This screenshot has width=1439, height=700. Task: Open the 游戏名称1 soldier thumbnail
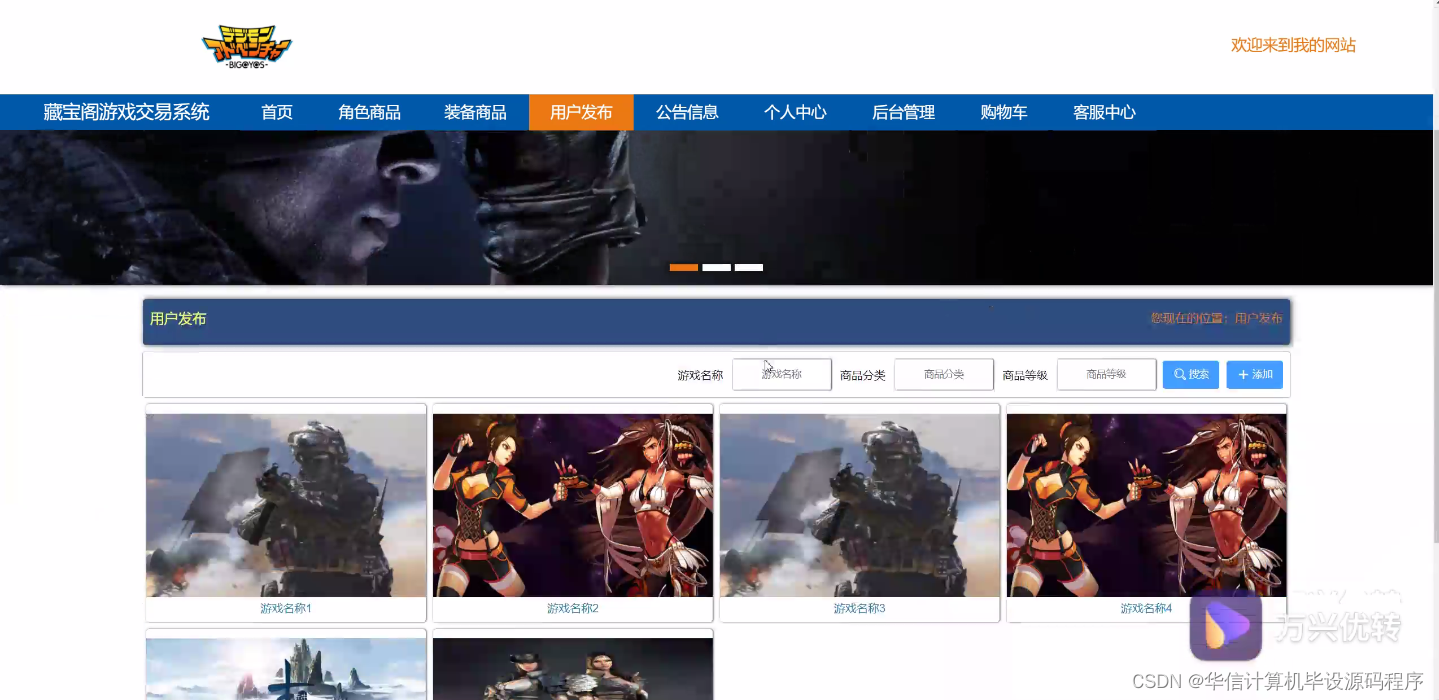point(286,505)
